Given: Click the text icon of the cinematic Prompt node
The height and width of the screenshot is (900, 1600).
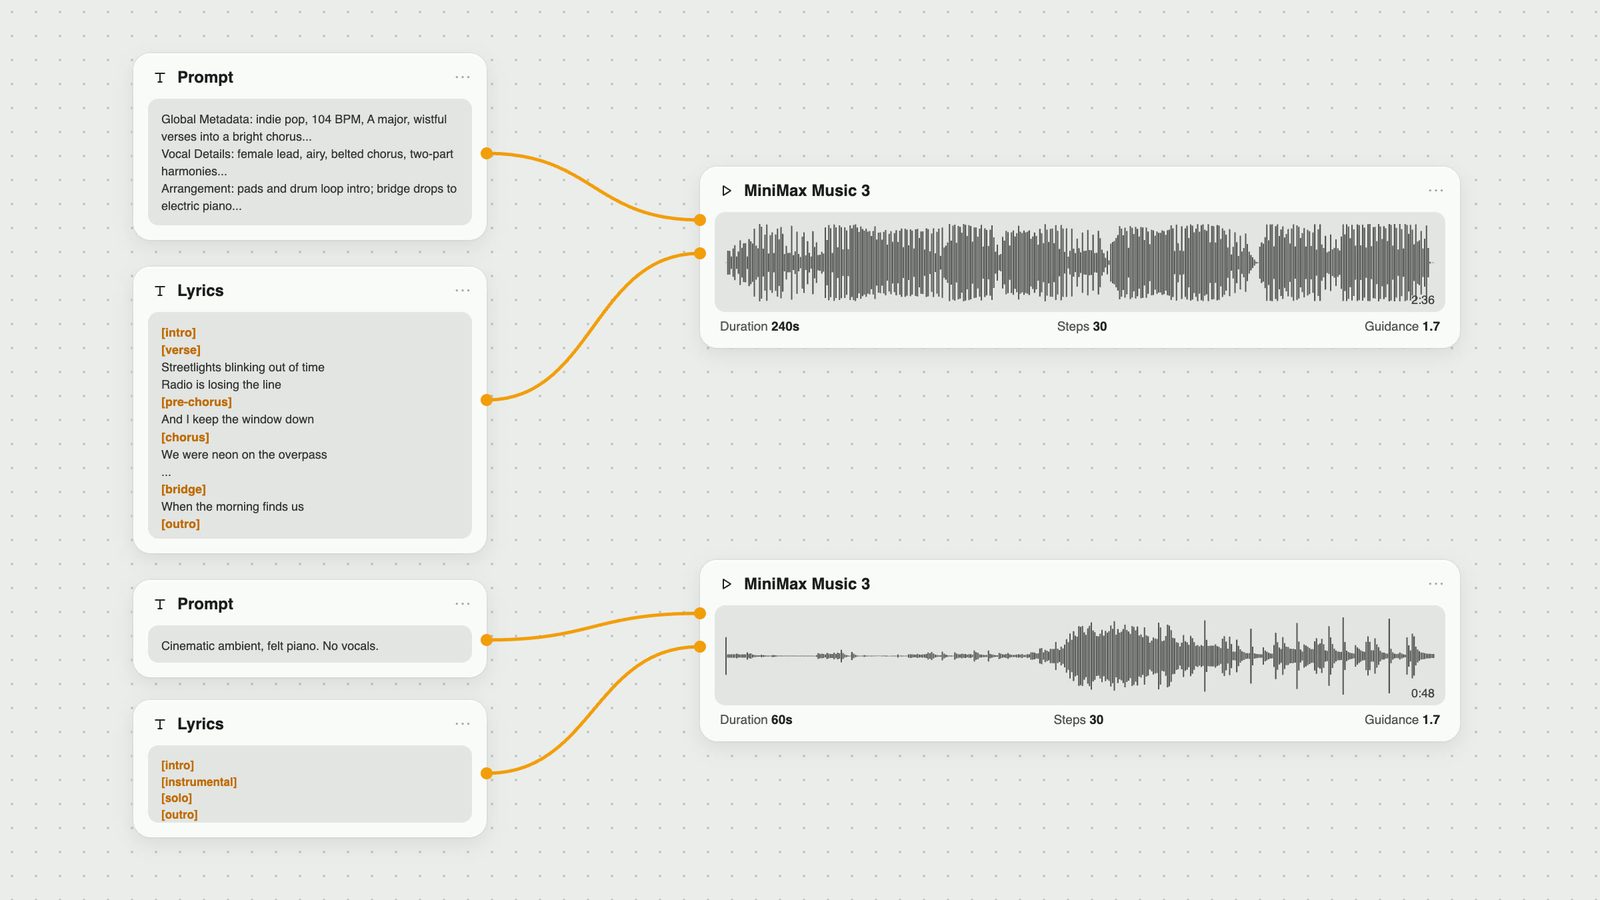Looking at the screenshot, I should point(160,604).
